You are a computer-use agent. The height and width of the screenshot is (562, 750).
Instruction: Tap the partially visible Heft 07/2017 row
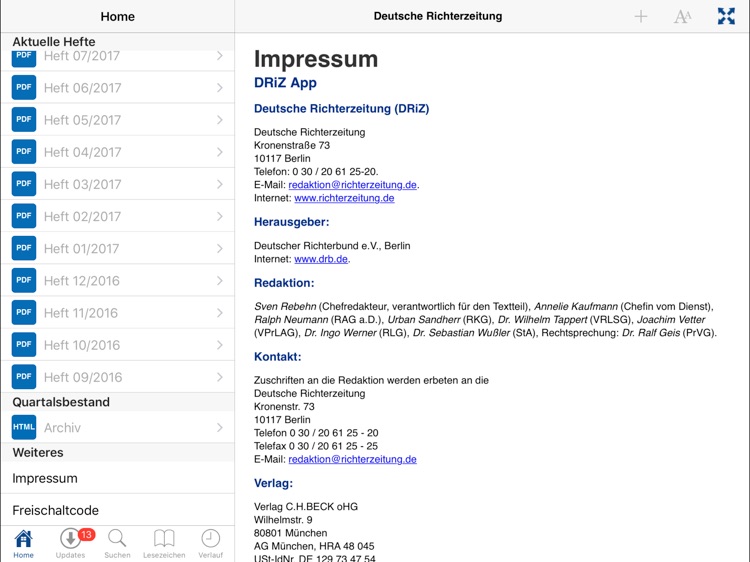[x=118, y=60]
